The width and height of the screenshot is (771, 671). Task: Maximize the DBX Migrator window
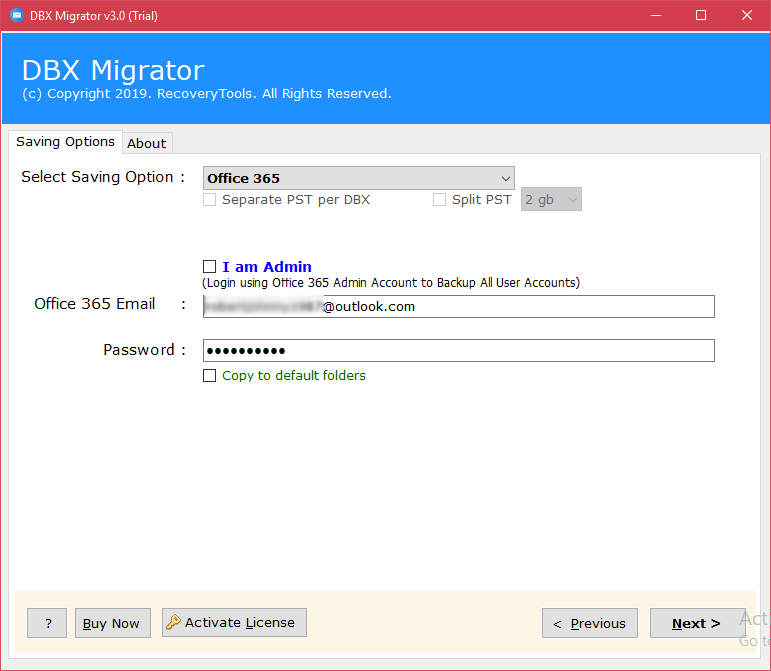coord(701,15)
